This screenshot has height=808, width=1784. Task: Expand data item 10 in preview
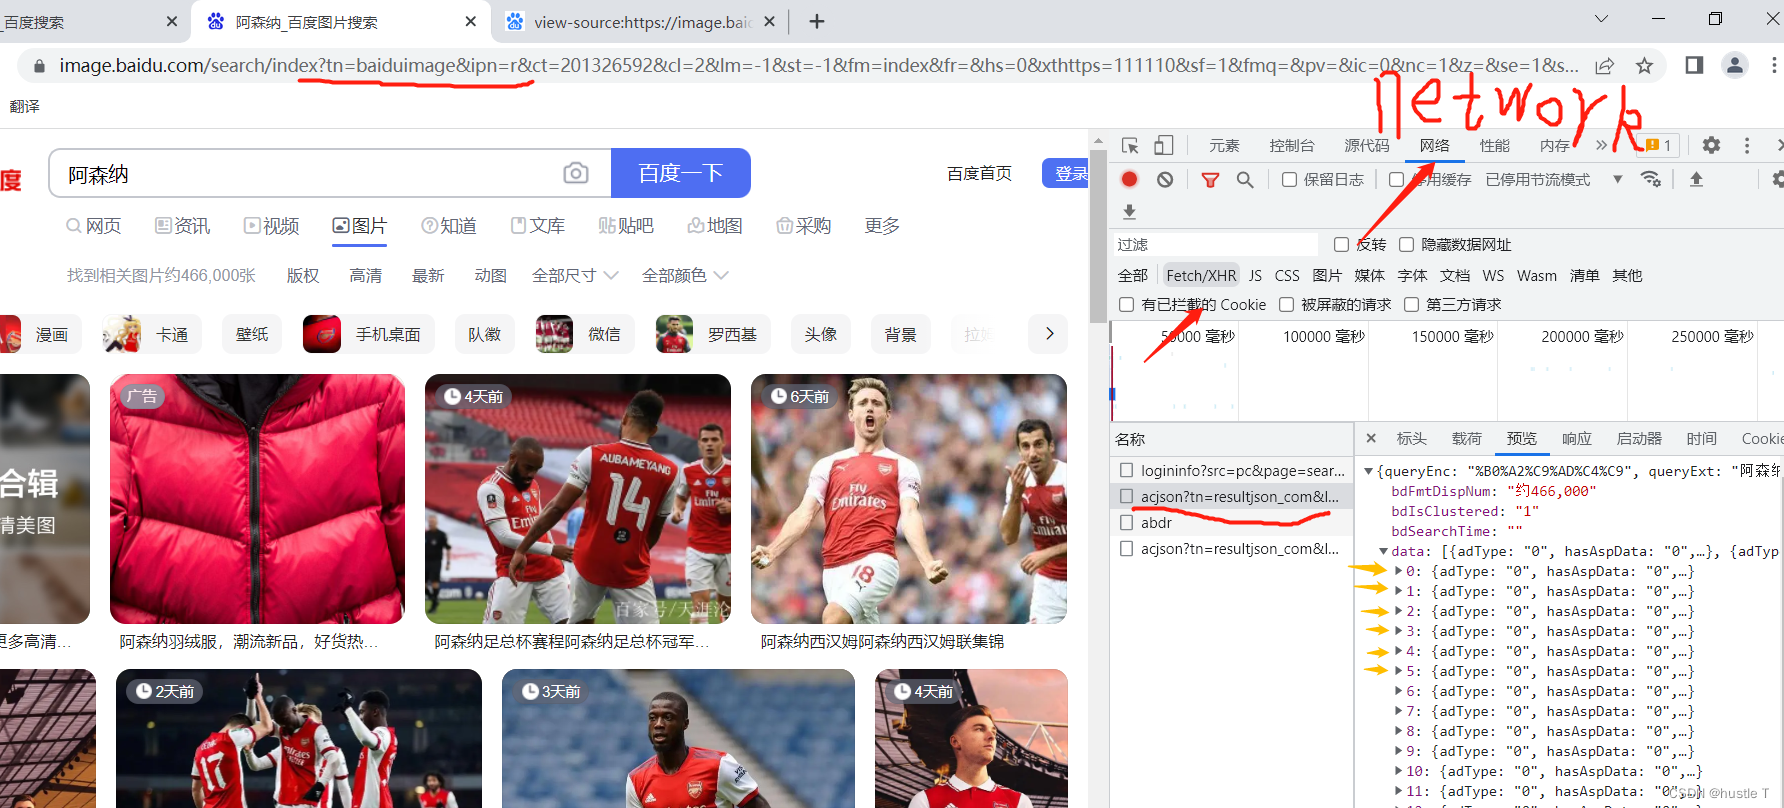[x=1398, y=771]
